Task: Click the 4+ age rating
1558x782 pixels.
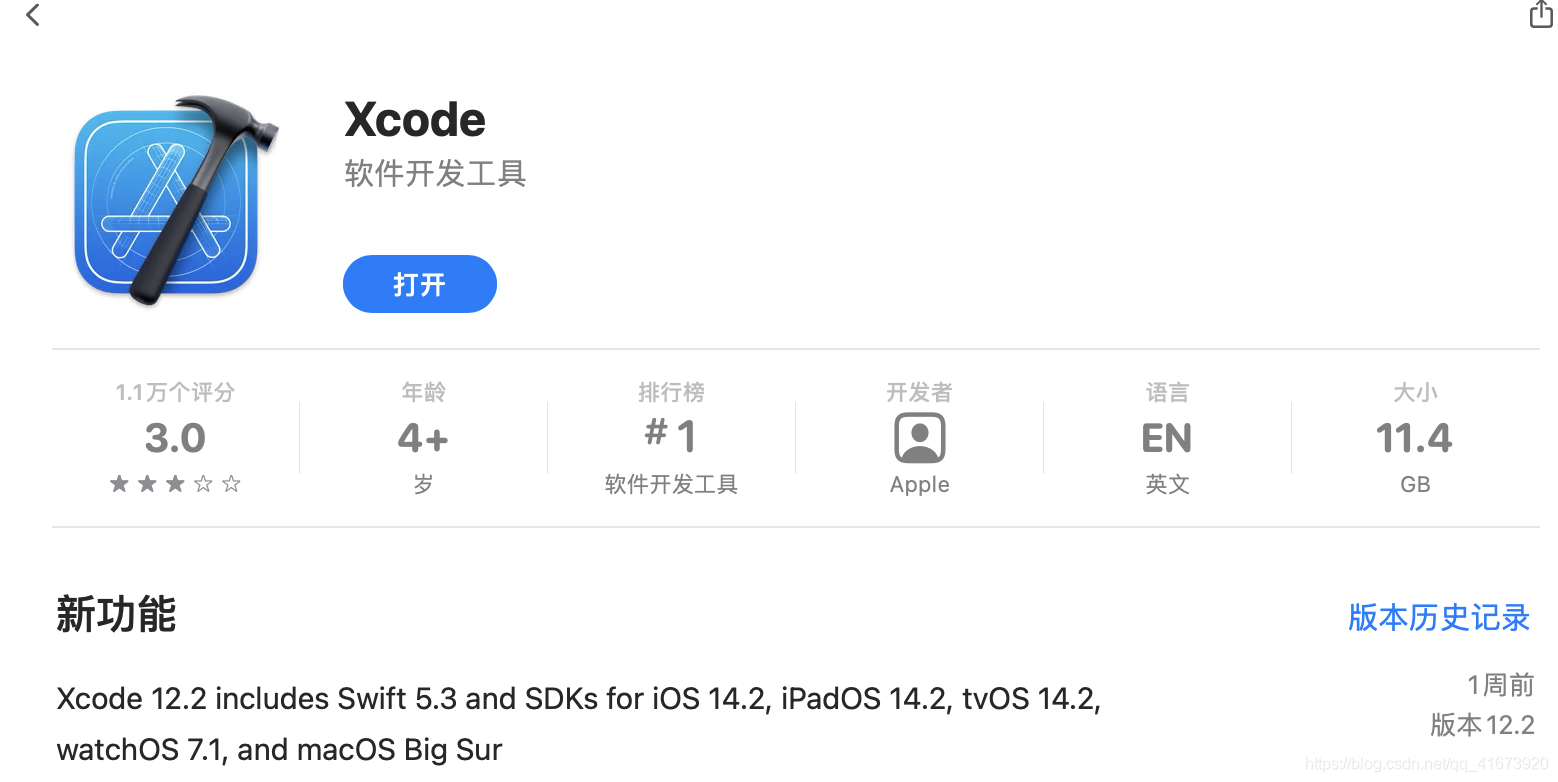Action: coord(422,437)
